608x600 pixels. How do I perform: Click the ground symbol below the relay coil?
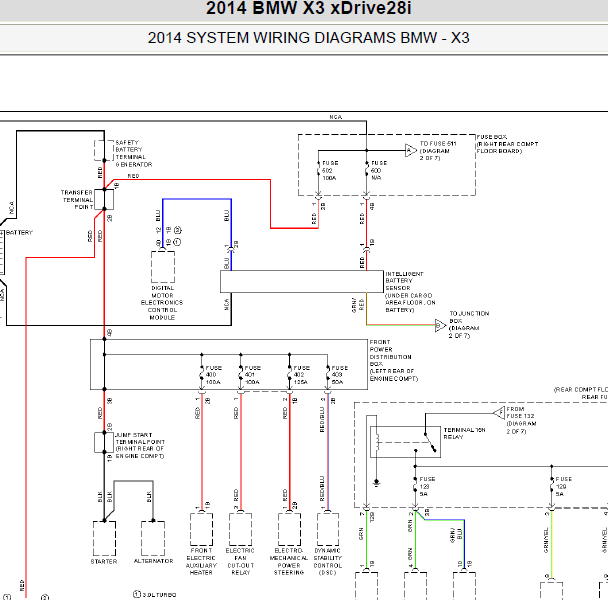(x=376, y=482)
